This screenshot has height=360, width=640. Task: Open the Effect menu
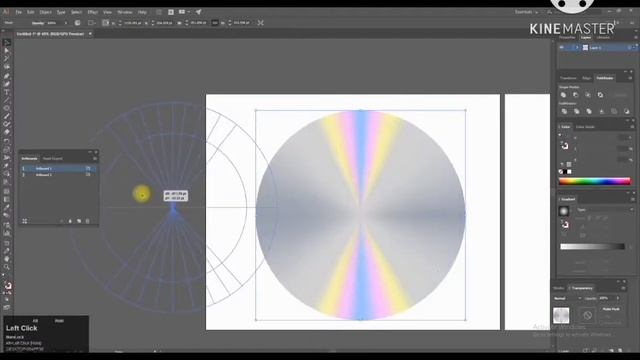[93, 12]
